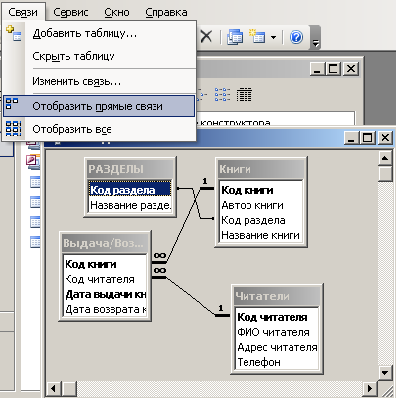Open the Справка menu
Image resolution: width=396 pixels, height=398 pixels.
[166, 12]
